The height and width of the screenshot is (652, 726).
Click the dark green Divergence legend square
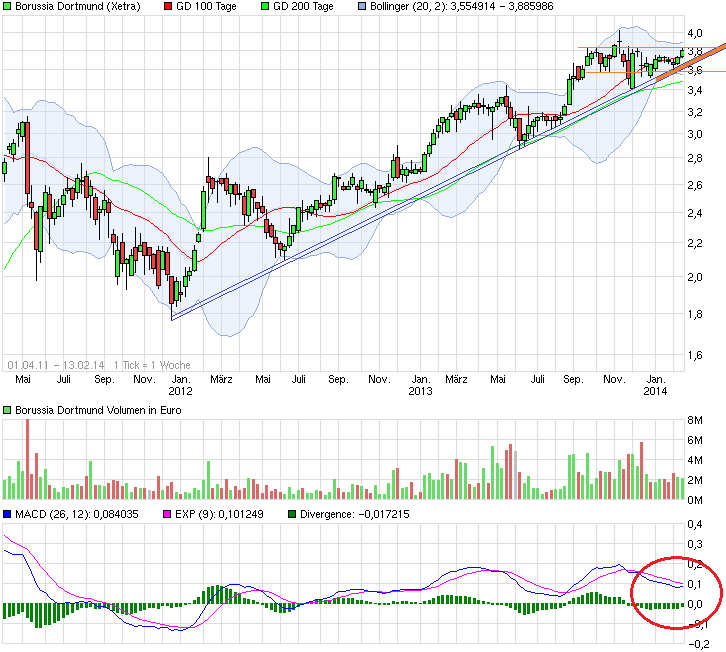click(292, 514)
